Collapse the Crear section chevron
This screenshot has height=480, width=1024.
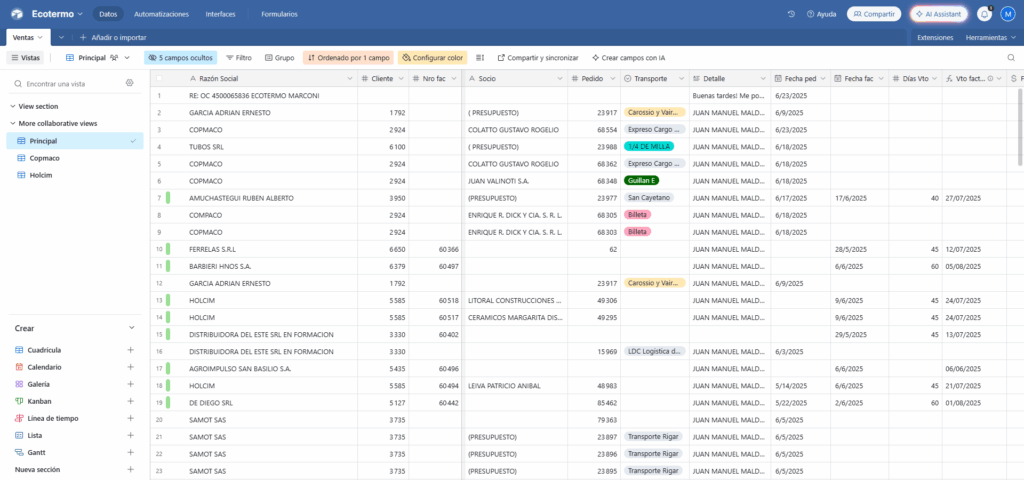[x=131, y=328]
